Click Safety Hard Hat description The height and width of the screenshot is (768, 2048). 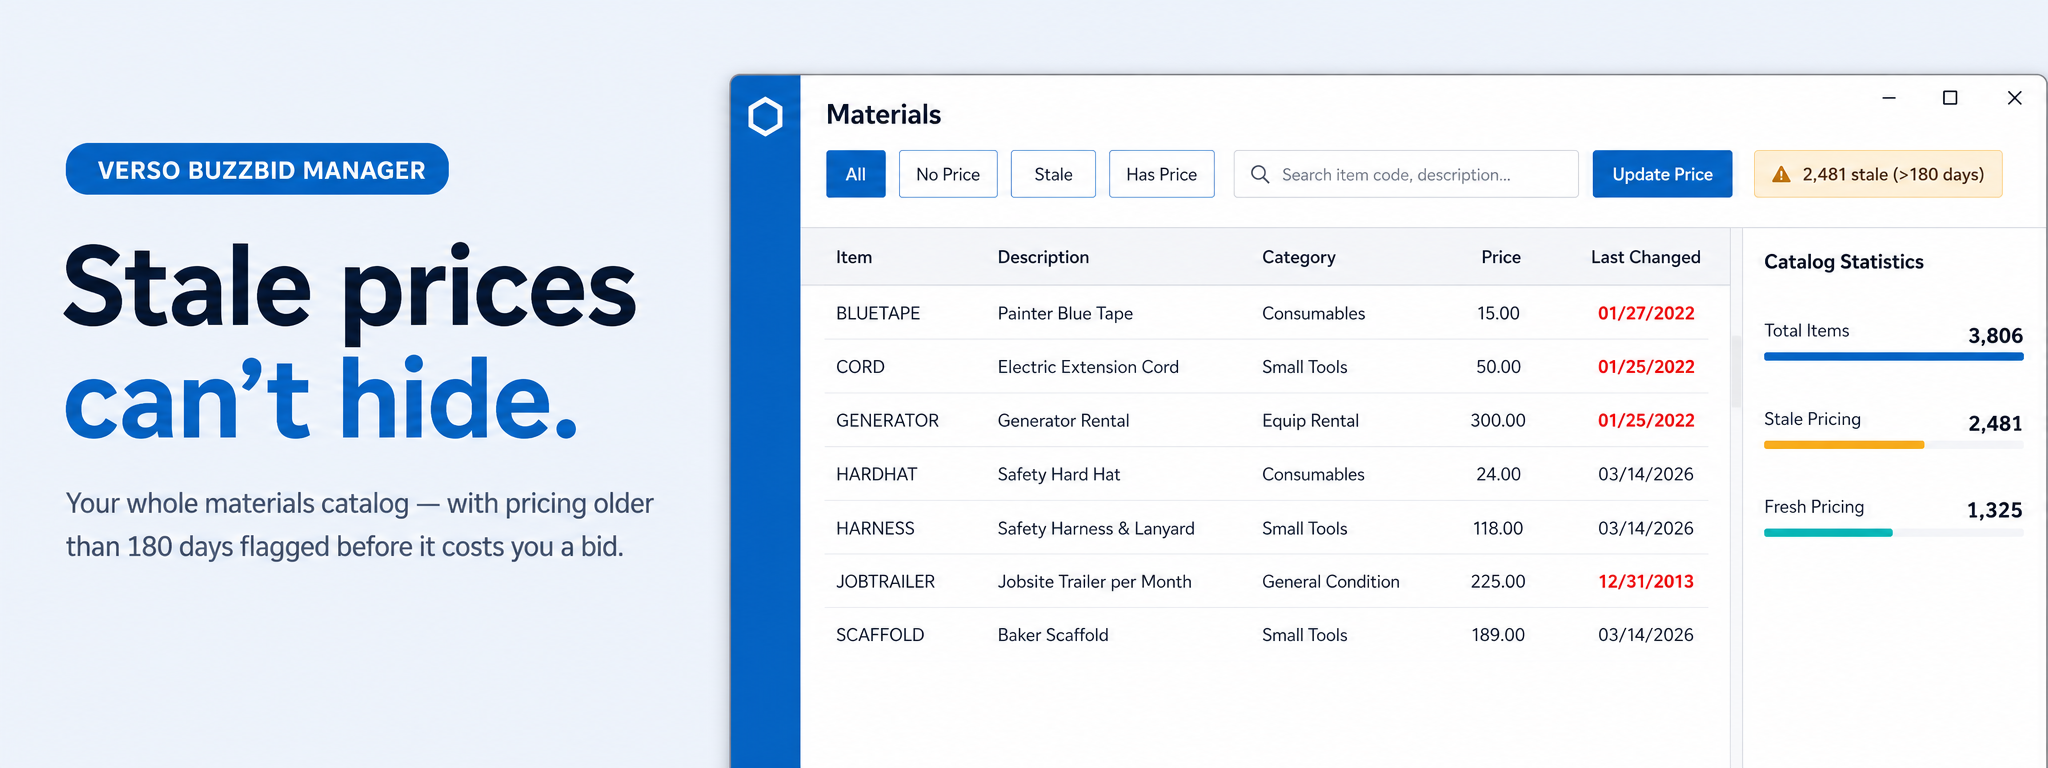click(1058, 474)
